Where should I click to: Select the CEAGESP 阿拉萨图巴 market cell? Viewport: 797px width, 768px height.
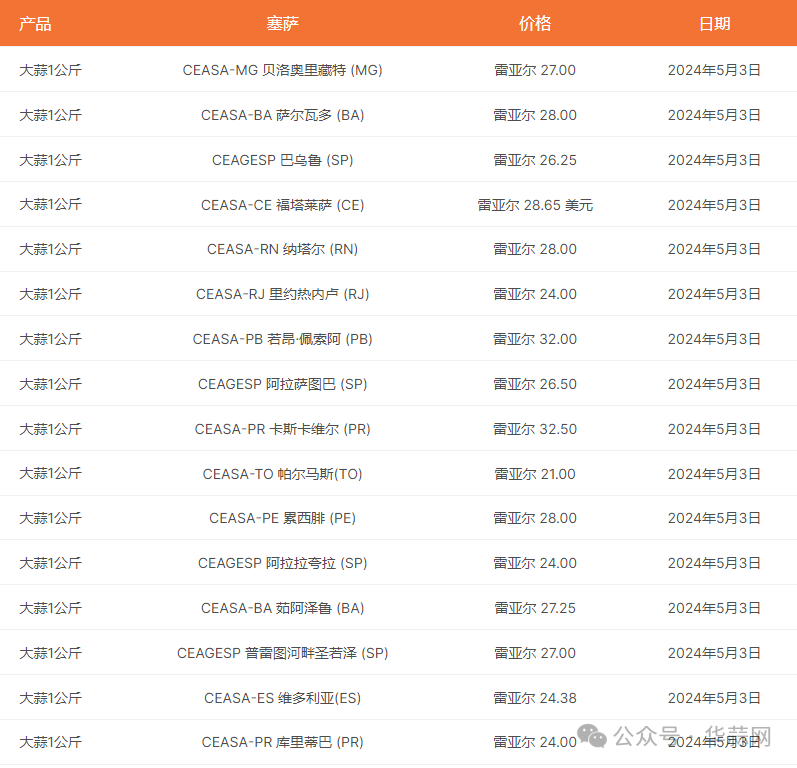282,384
